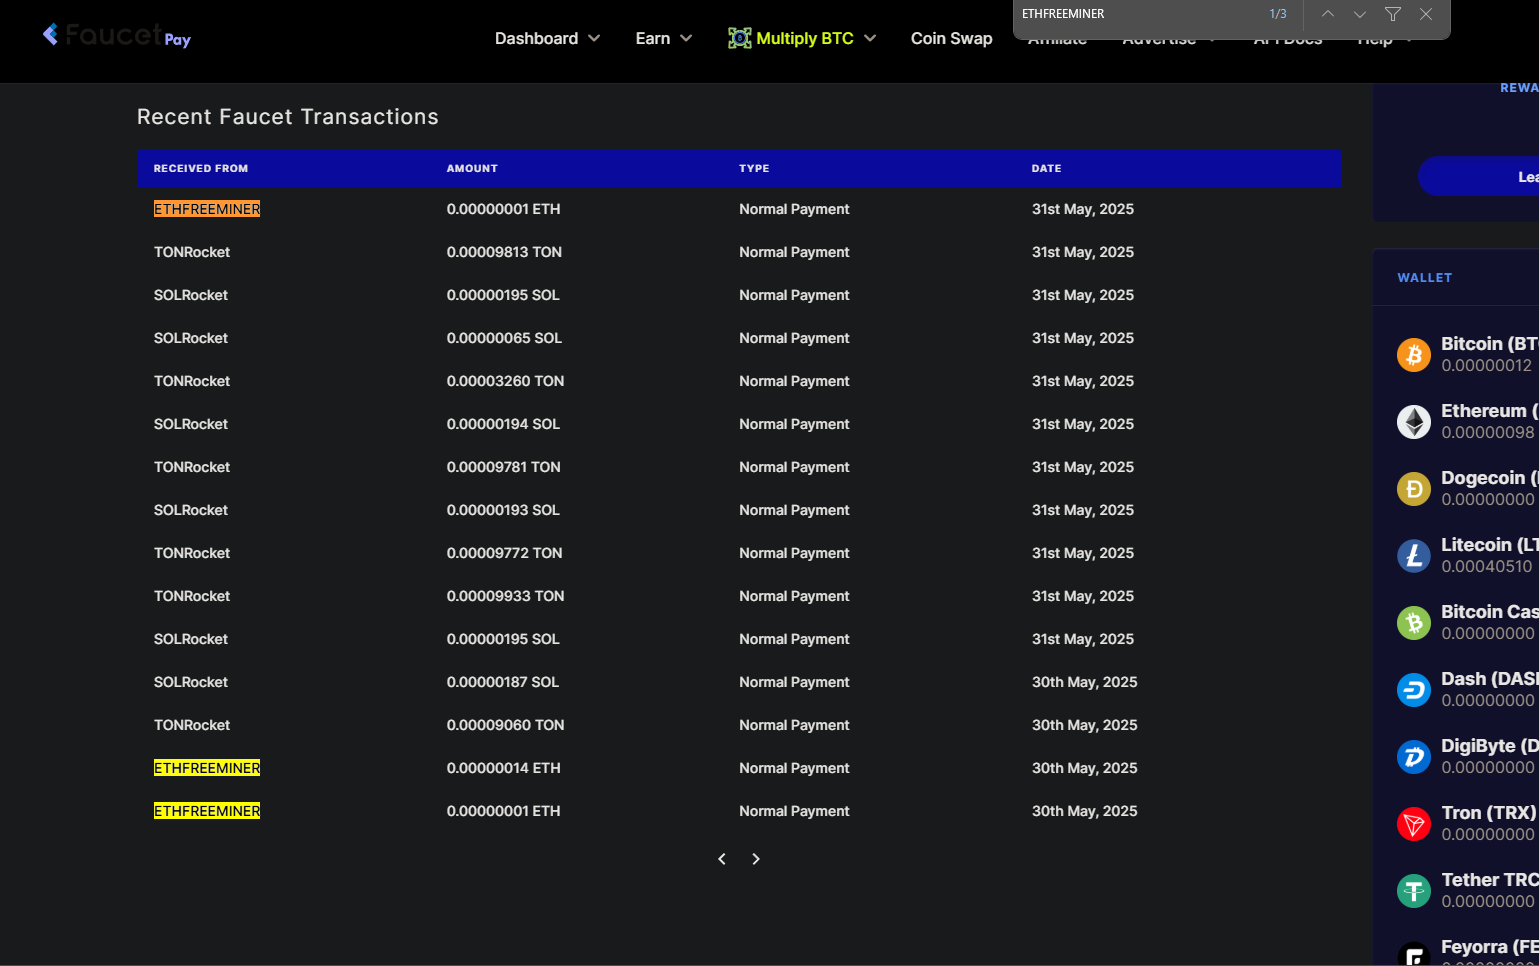Click amount 0.00000194 SOL
This screenshot has width=1539, height=966.
click(x=503, y=424)
